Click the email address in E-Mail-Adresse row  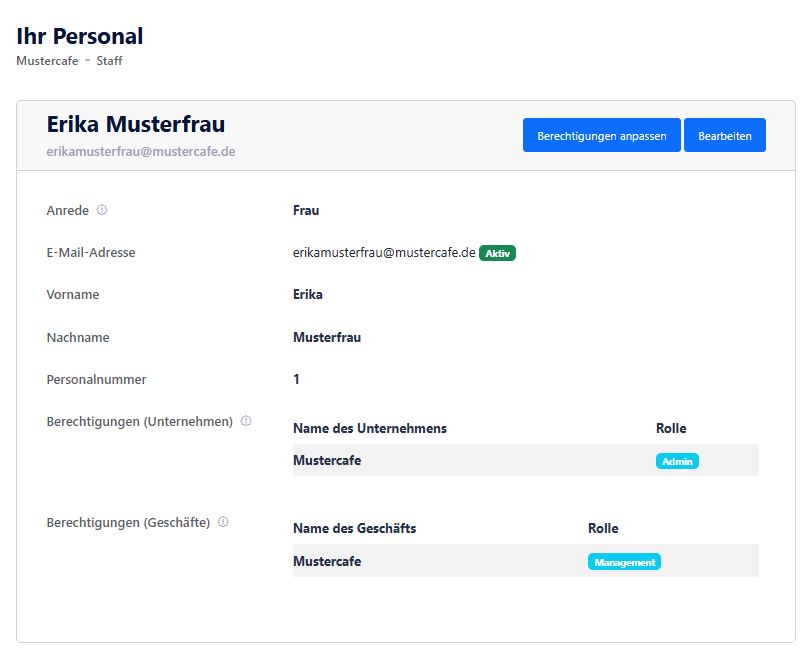(x=384, y=253)
